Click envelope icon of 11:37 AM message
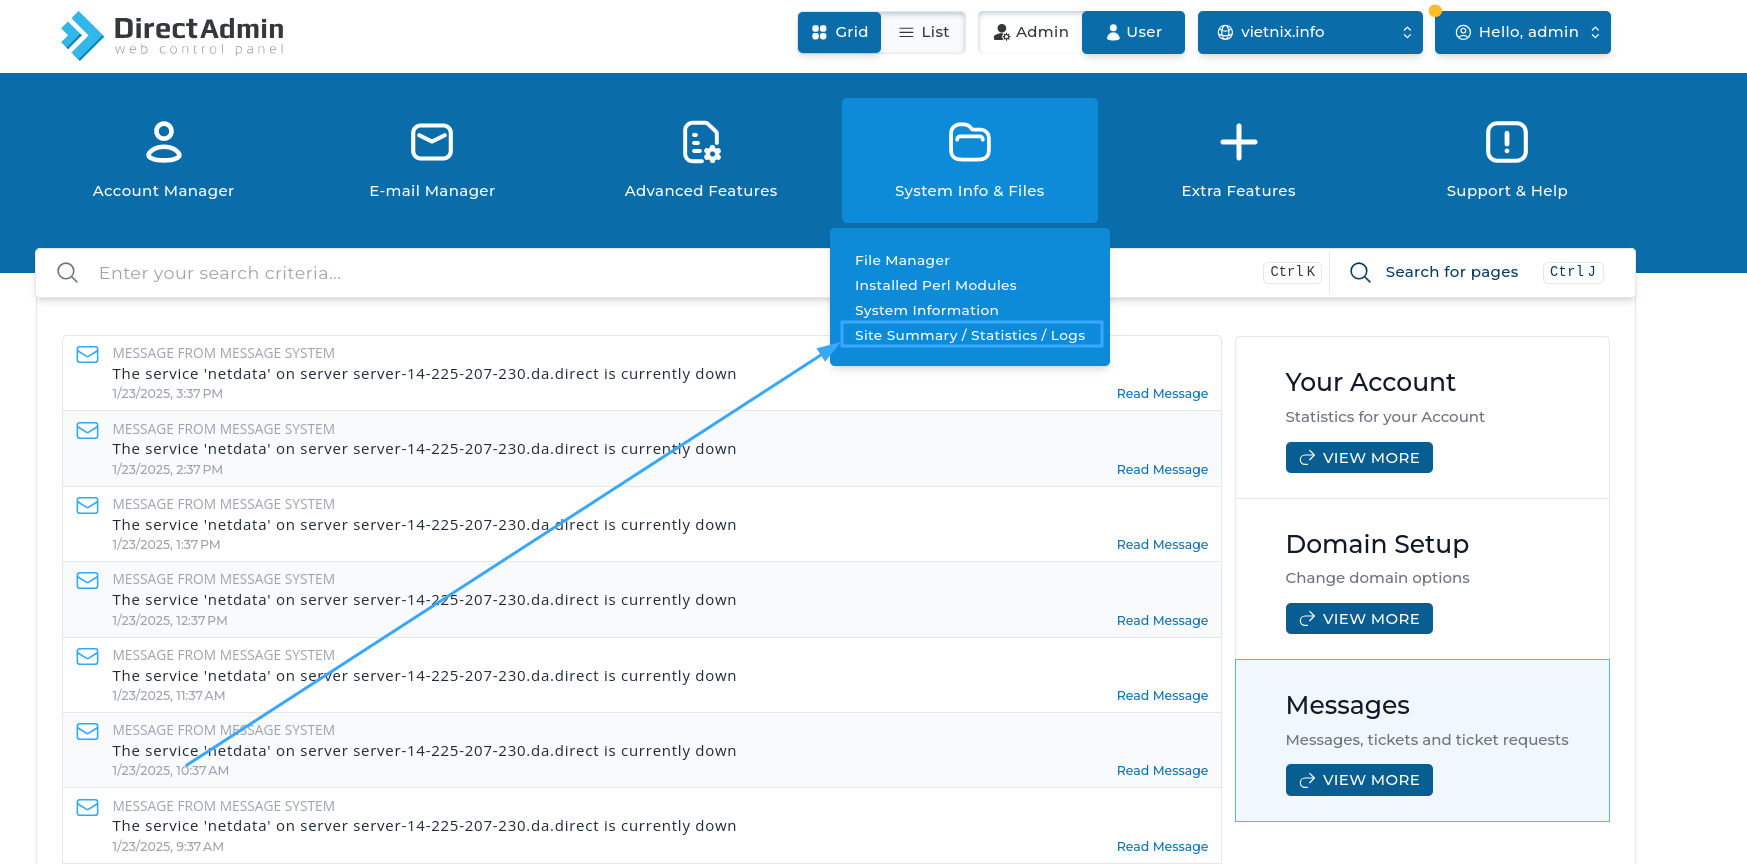 pos(88,656)
